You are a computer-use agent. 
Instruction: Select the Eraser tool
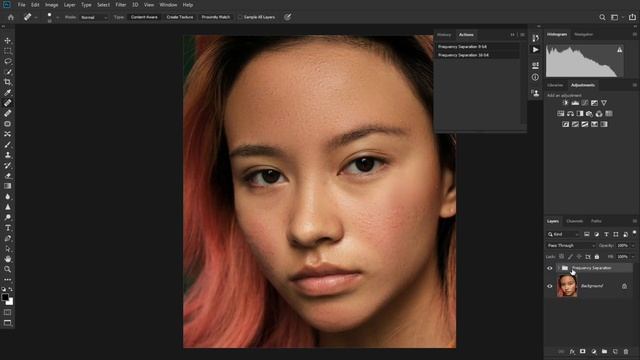point(7,176)
